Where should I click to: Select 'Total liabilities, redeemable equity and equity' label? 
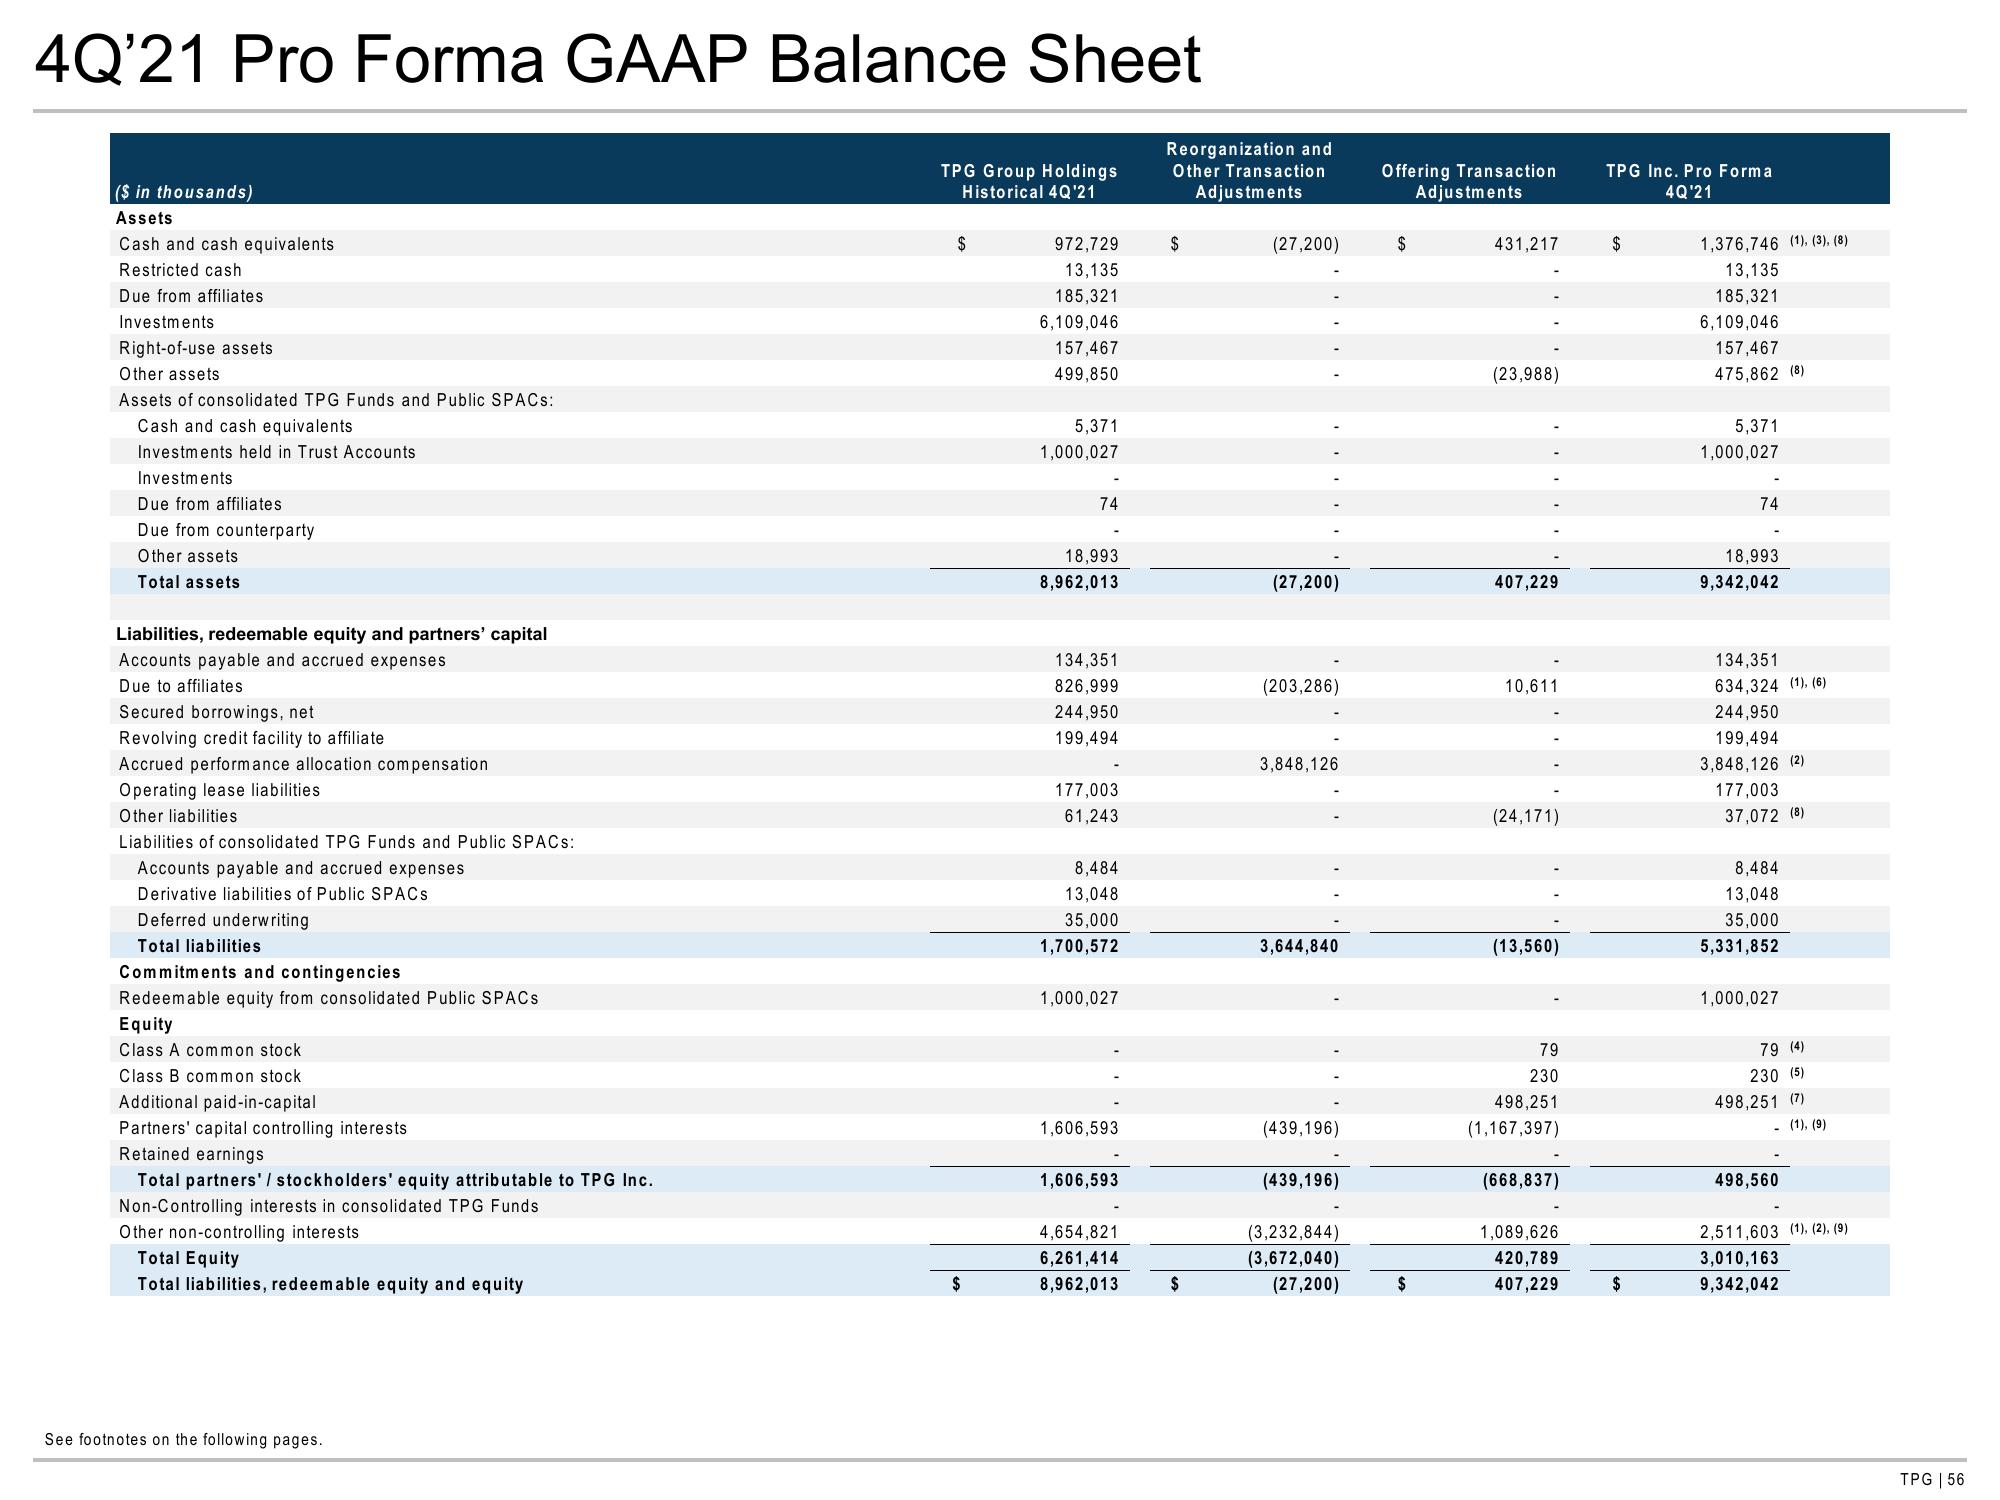[x=330, y=1284]
